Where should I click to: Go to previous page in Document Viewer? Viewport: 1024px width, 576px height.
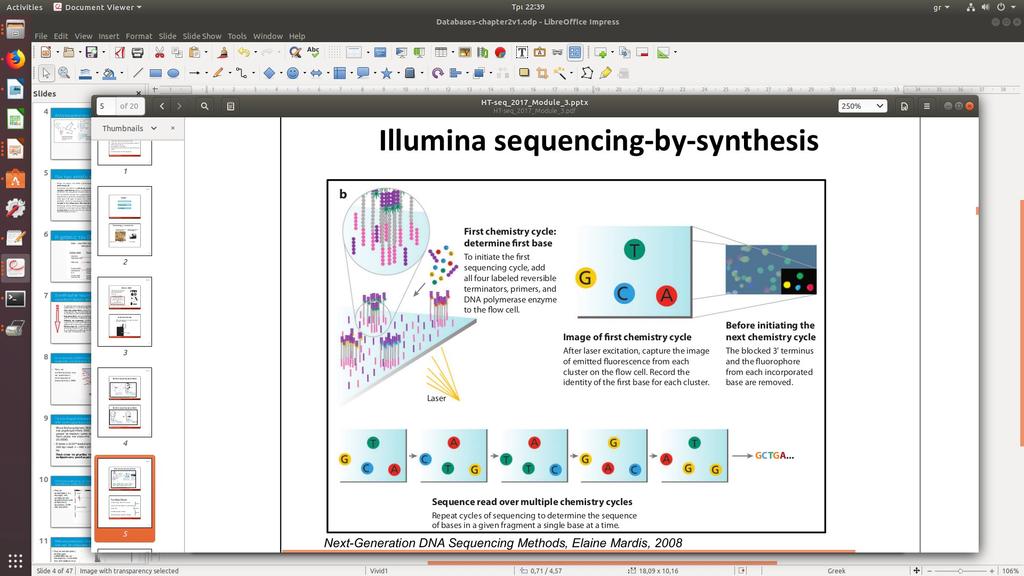tap(162, 106)
